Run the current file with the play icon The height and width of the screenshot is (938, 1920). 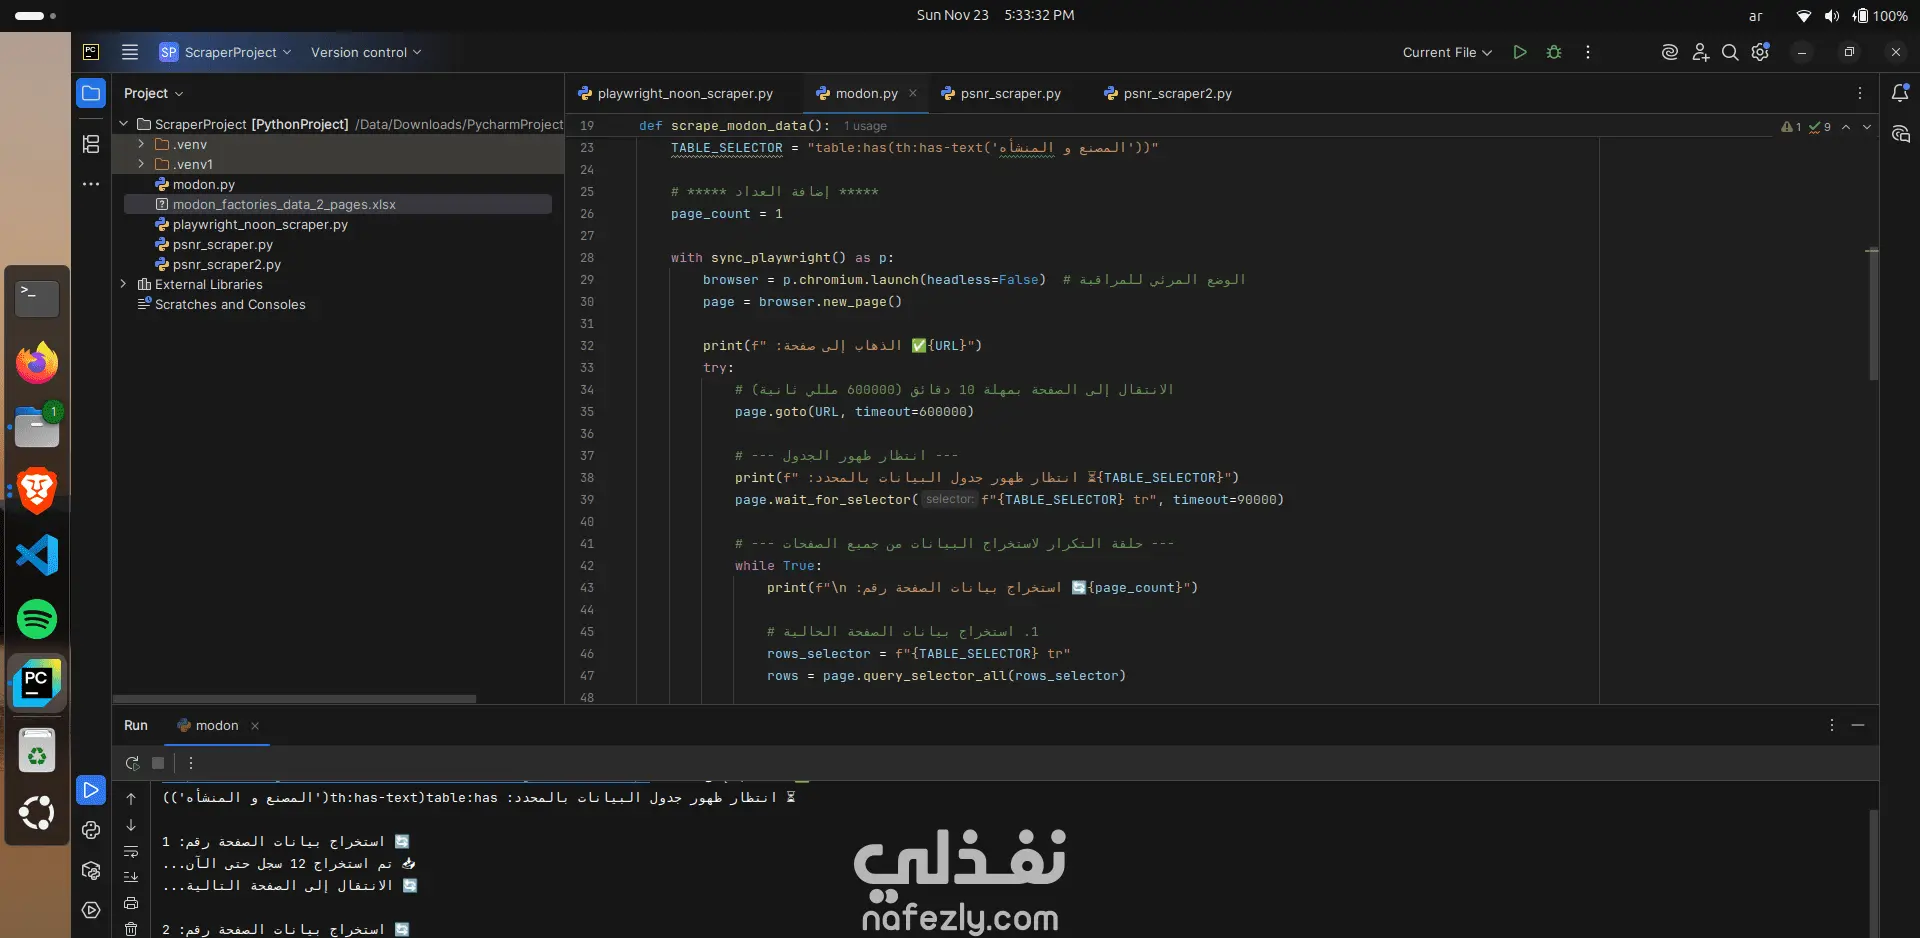[x=1520, y=52]
